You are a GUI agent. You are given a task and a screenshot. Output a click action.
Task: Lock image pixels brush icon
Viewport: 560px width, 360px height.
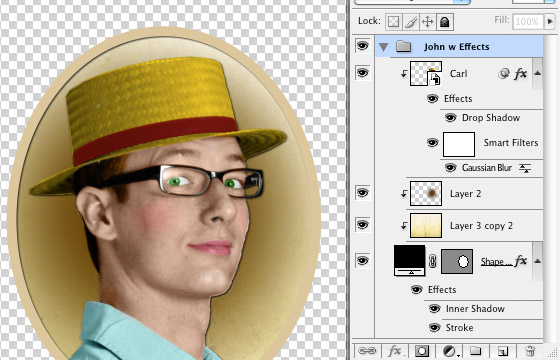click(x=411, y=22)
